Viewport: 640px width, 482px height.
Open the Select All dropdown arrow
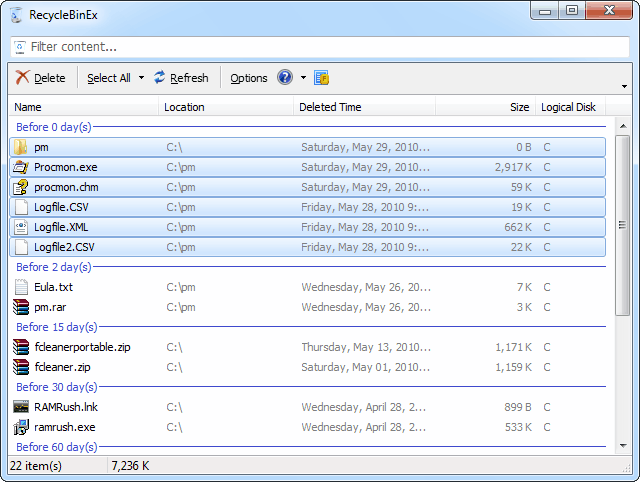coord(141,78)
